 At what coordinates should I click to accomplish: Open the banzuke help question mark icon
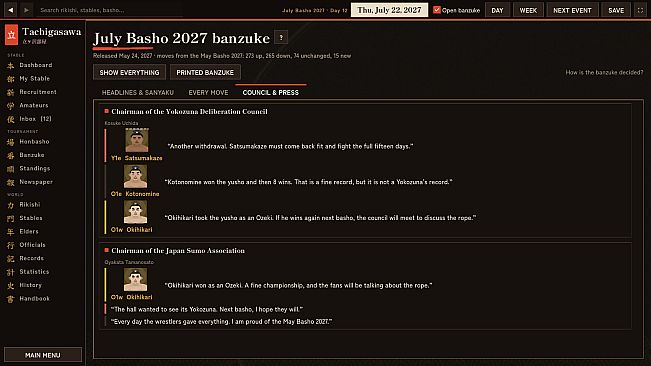[281, 37]
